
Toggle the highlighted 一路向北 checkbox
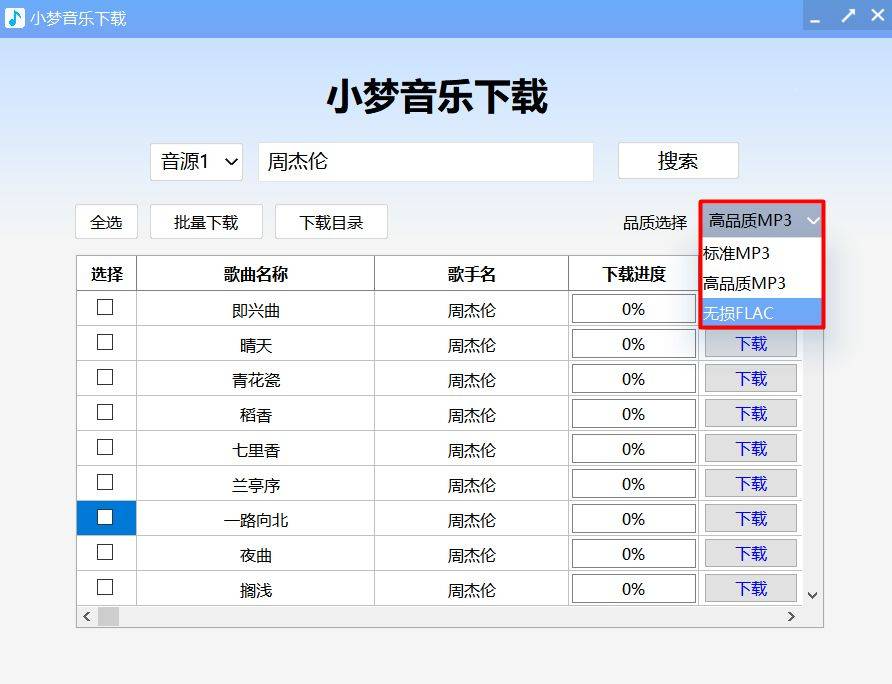point(106,517)
